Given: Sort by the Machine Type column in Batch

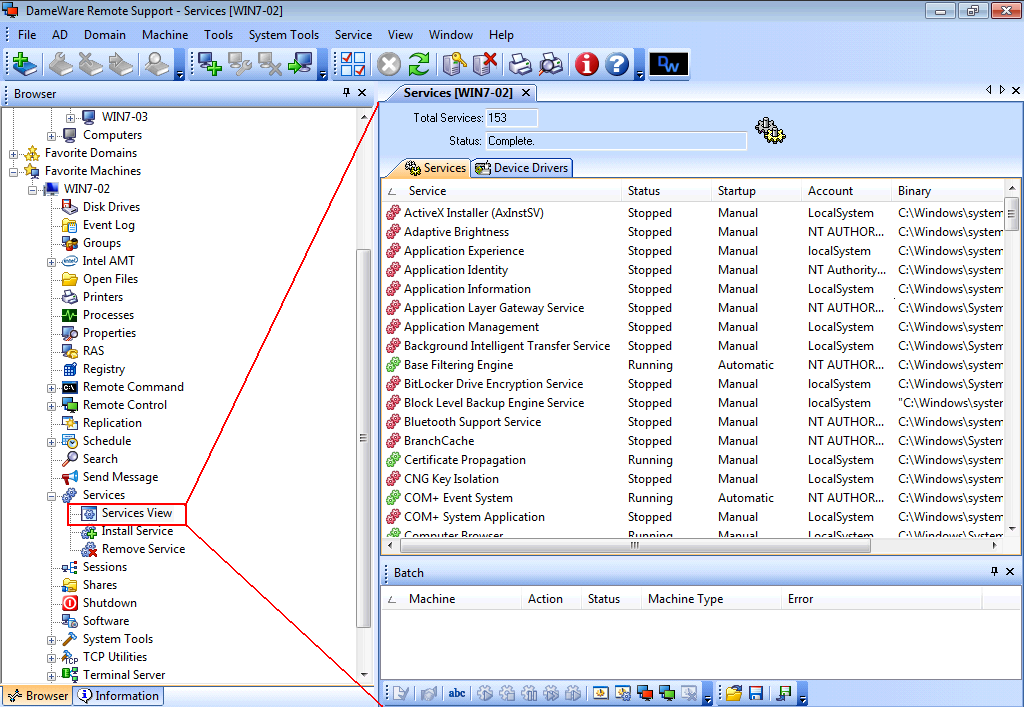Looking at the screenshot, I should [711, 599].
